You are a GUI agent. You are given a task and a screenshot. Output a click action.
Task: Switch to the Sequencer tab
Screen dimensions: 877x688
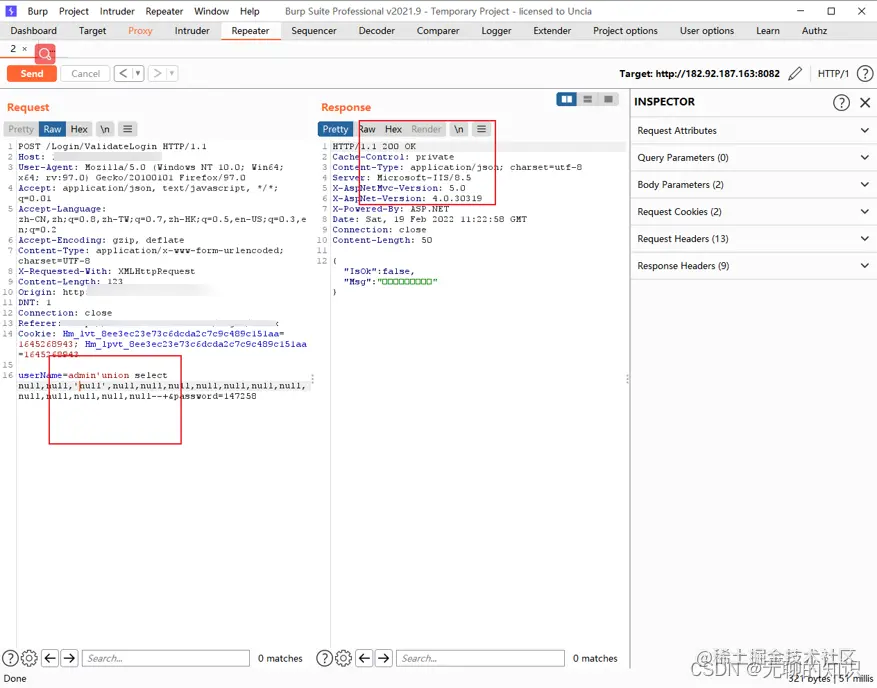click(x=314, y=31)
